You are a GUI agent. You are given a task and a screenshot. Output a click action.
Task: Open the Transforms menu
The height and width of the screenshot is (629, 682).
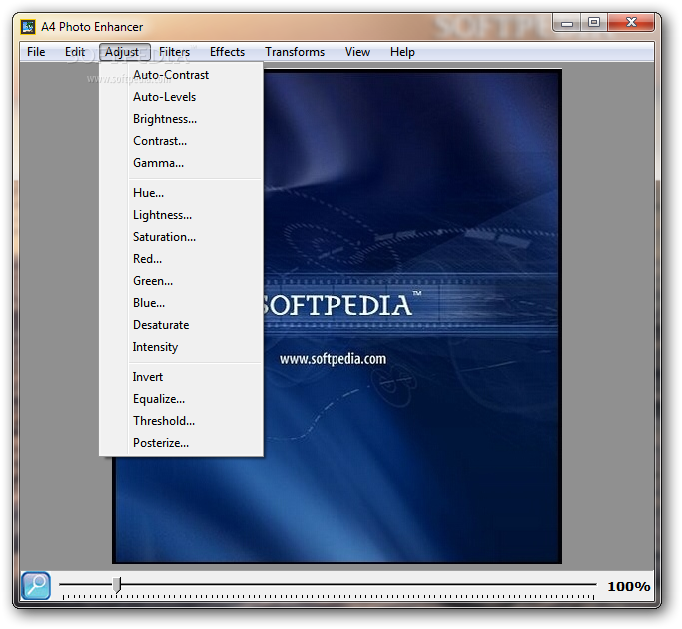(295, 52)
